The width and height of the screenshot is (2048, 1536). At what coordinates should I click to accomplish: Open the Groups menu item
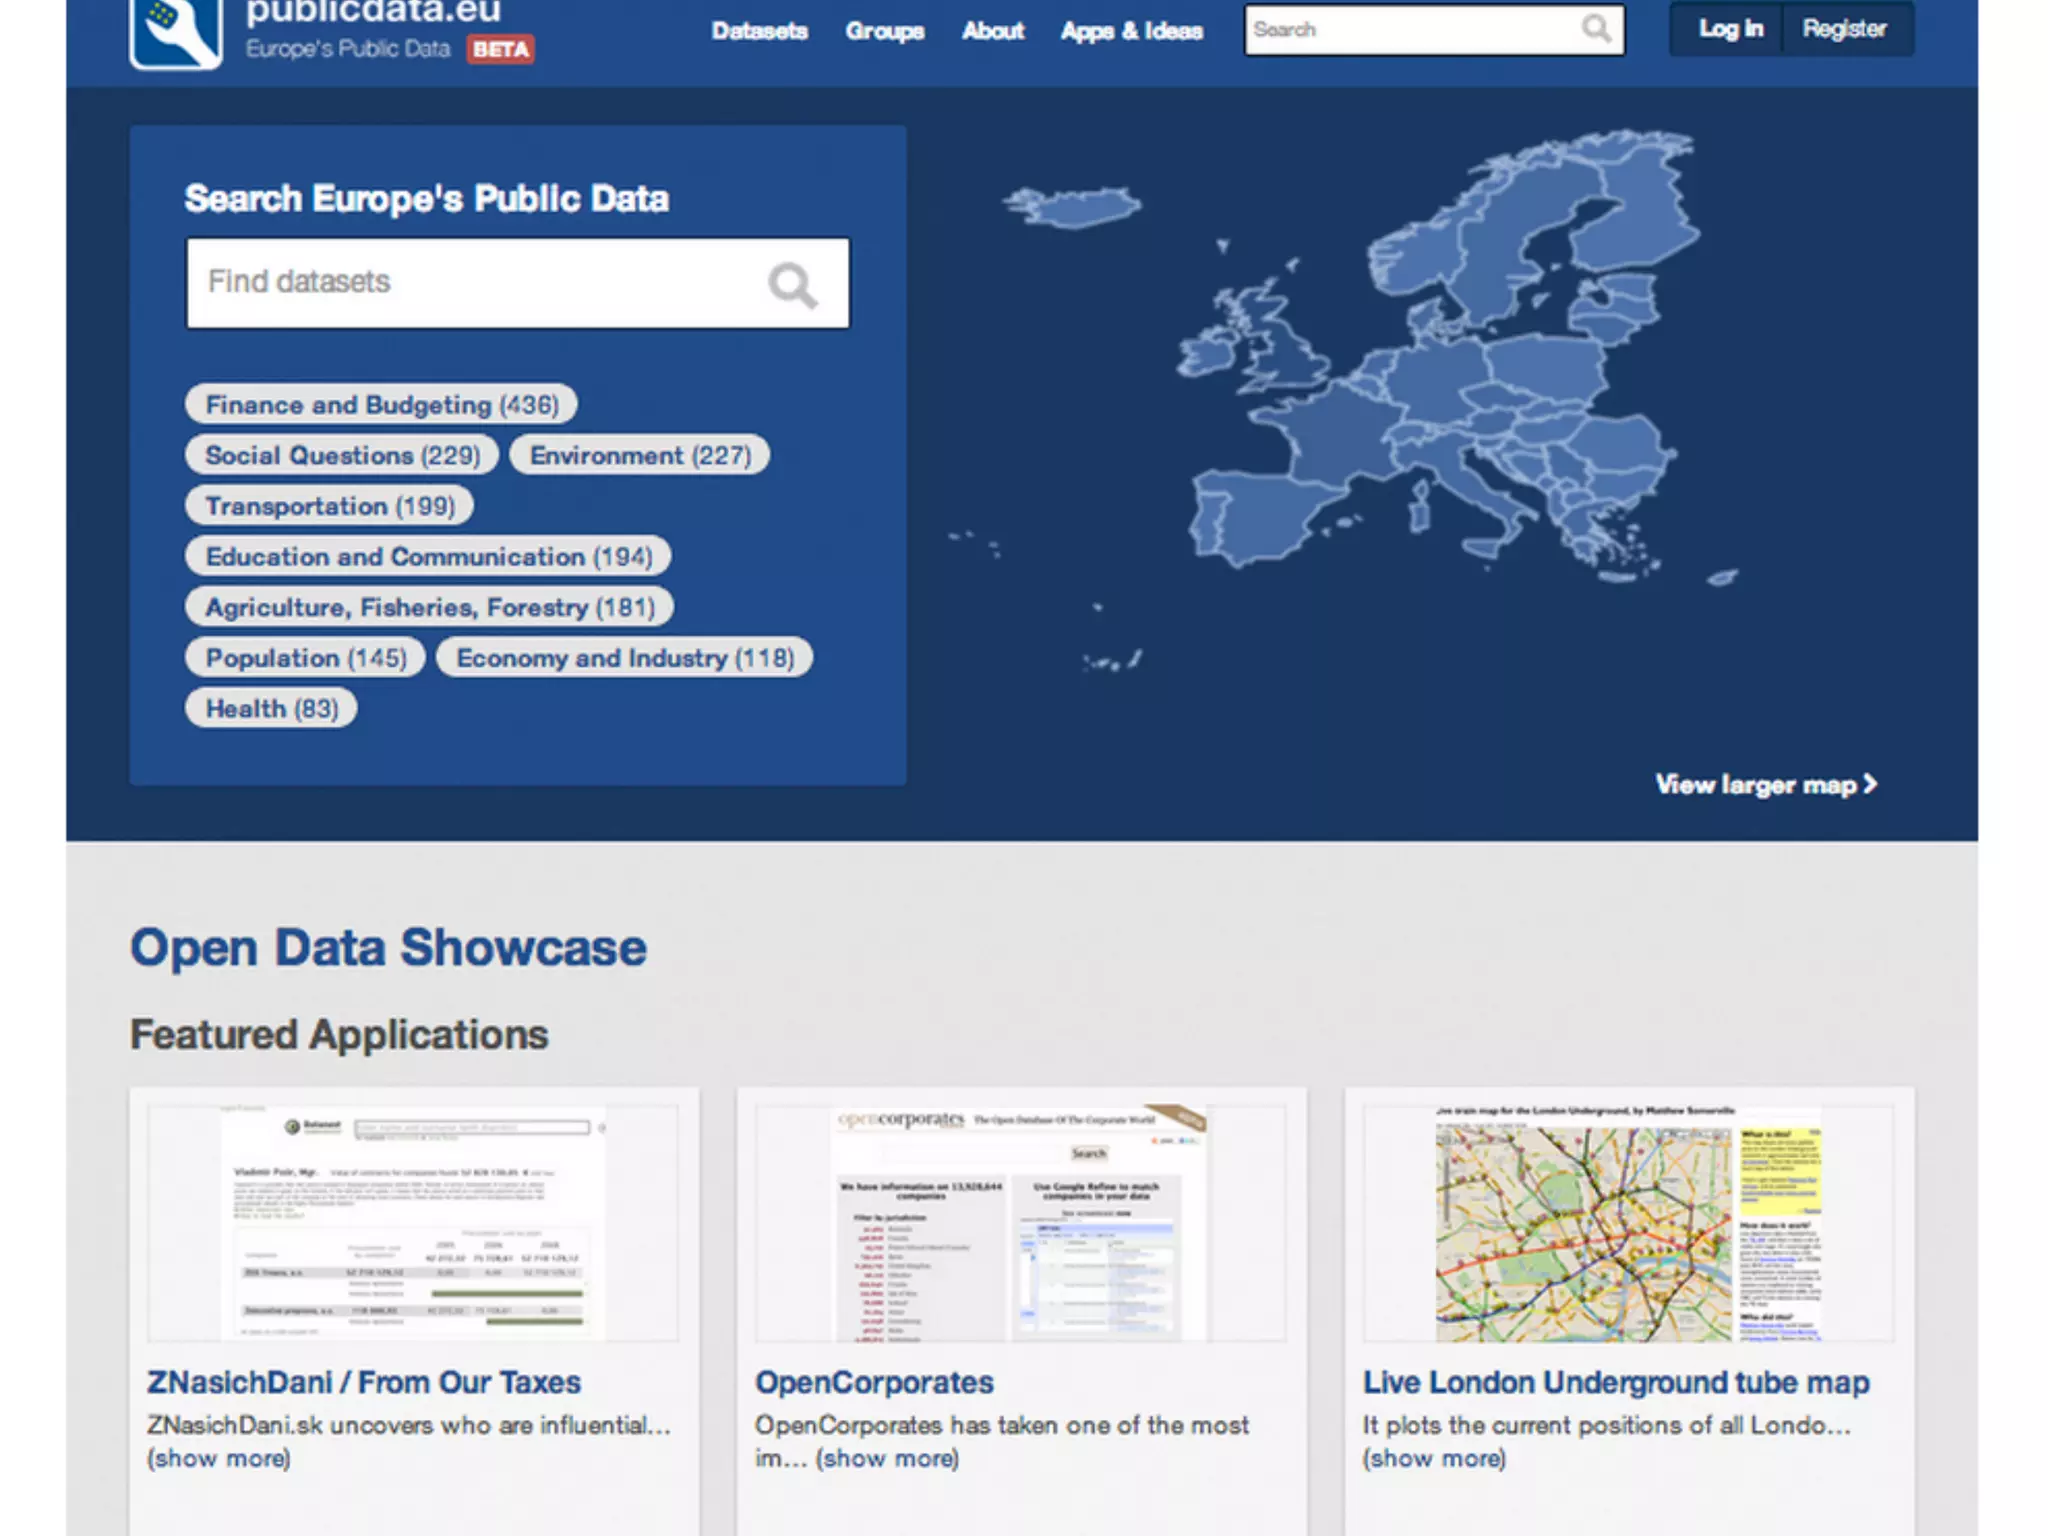884,31
